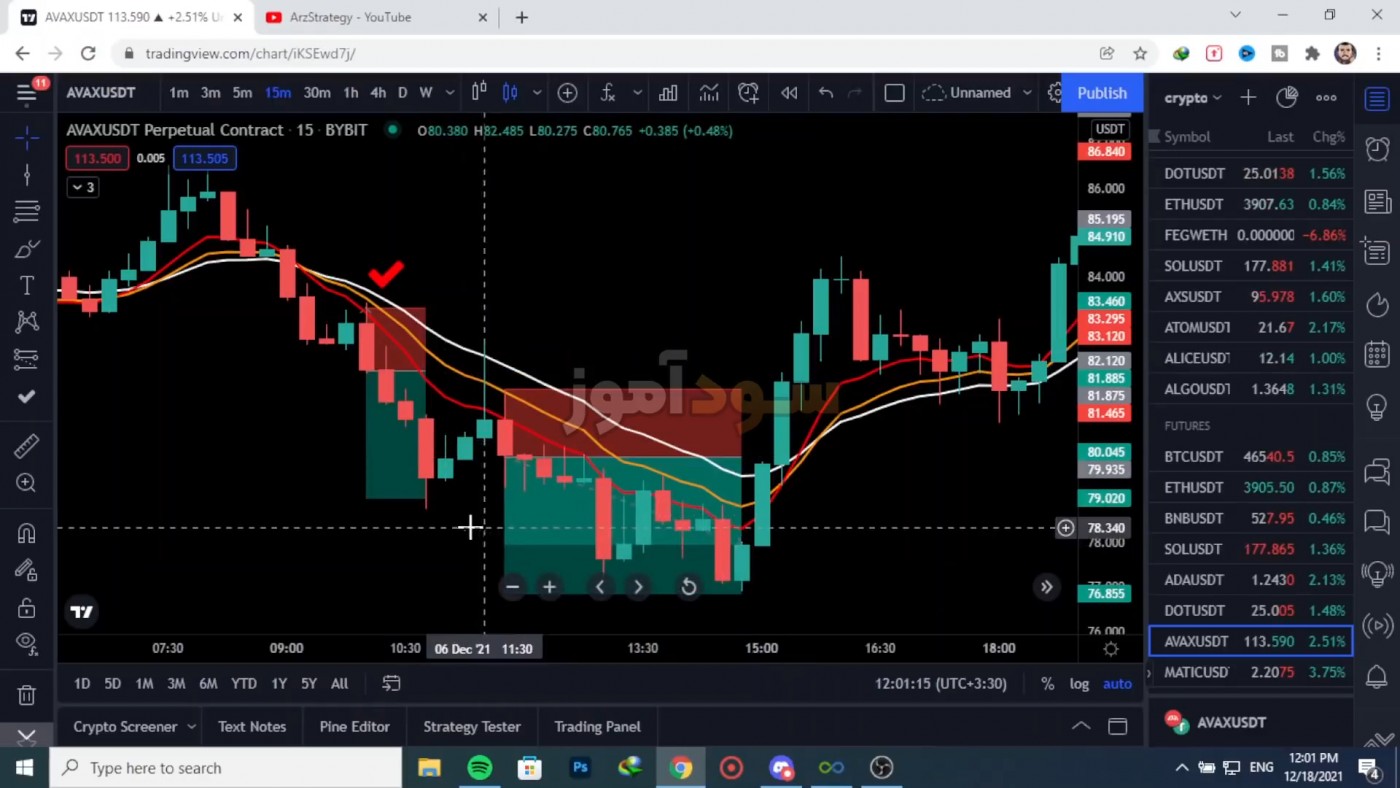This screenshot has width=1400, height=788.
Task: Add a symbol to the watchlist
Action: click(1248, 97)
